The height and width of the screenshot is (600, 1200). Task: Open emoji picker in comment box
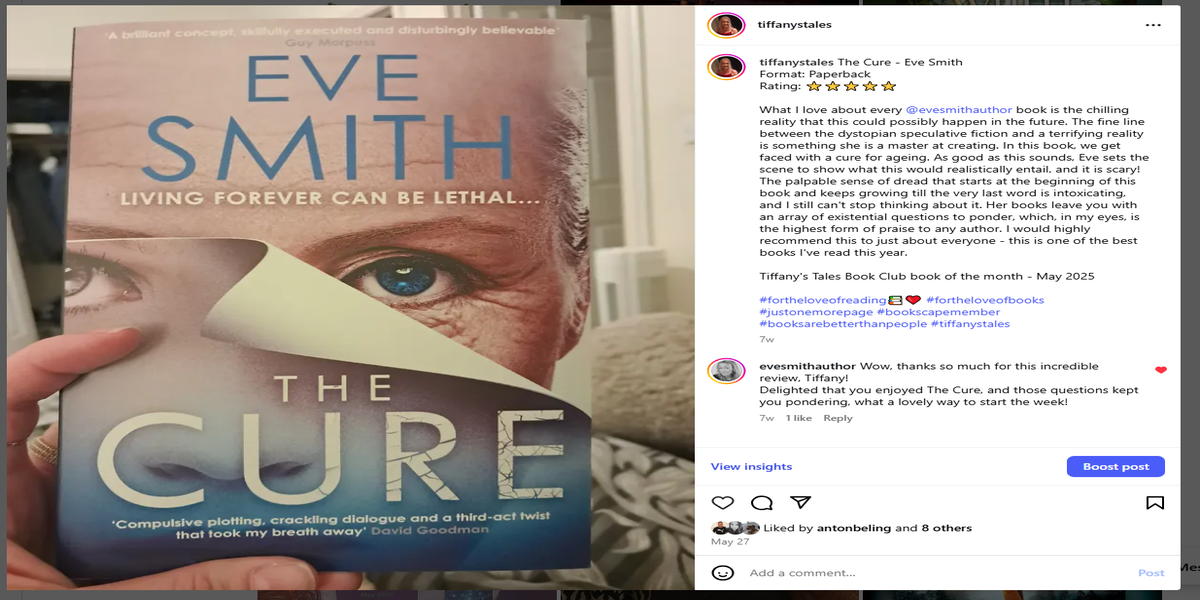(x=722, y=573)
